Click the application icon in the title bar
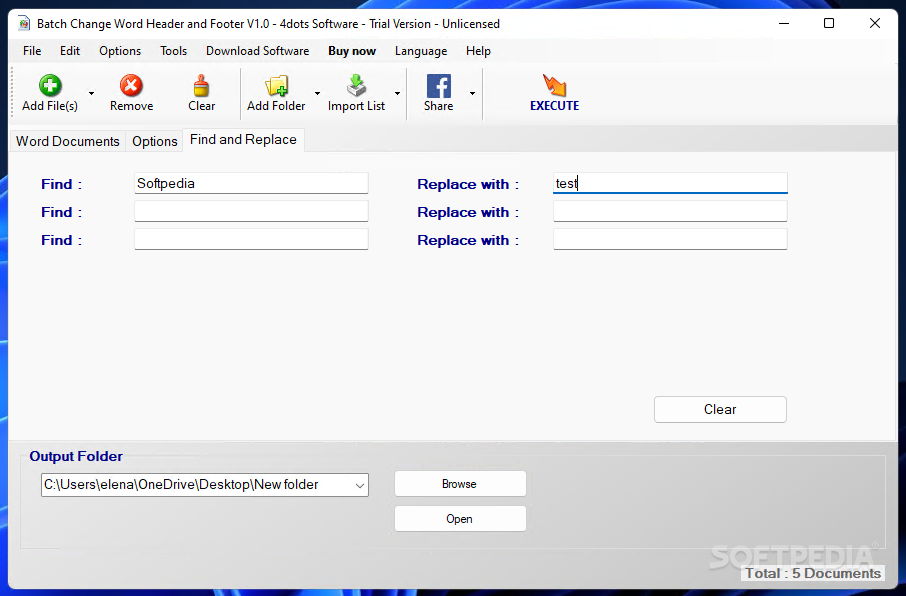Viewport: 906px width, 596px height. click(x=24, y=24)
